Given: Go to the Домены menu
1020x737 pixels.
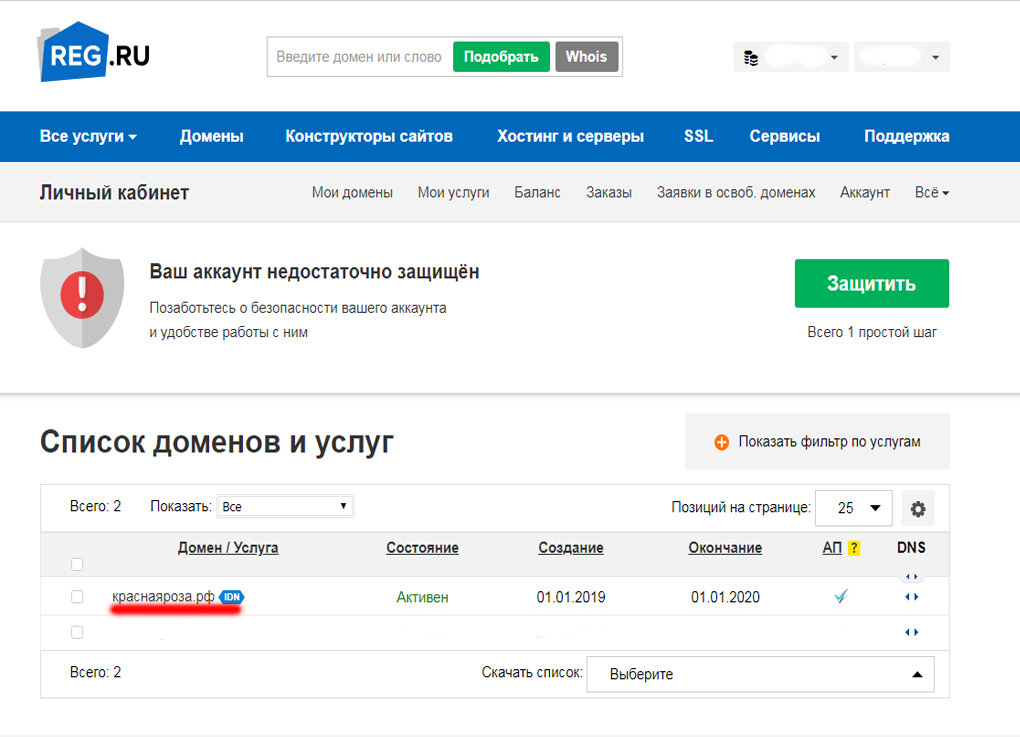Looking at the screenshot, I should point(211,137).
